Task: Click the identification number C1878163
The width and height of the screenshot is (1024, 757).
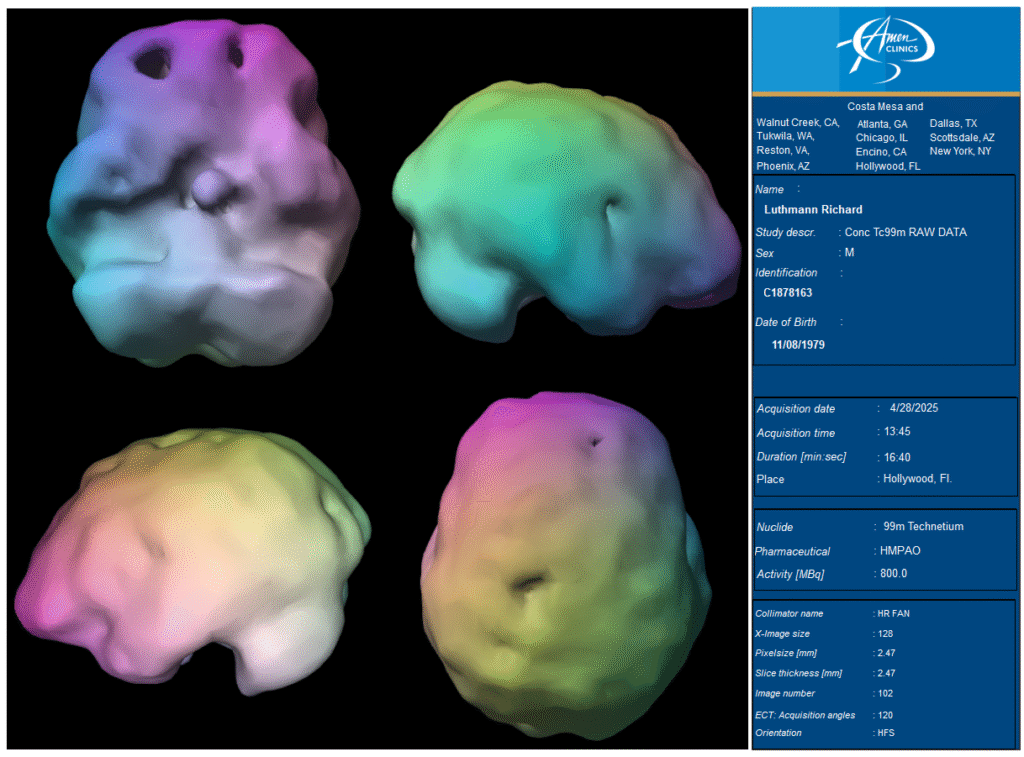Action: (790, 292)
